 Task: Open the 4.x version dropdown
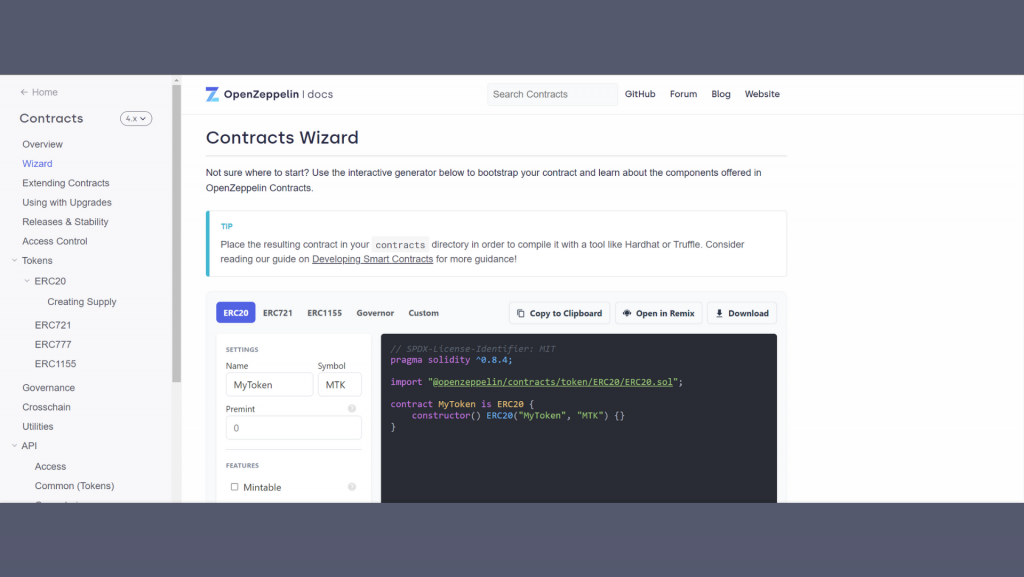pos(136,119)
